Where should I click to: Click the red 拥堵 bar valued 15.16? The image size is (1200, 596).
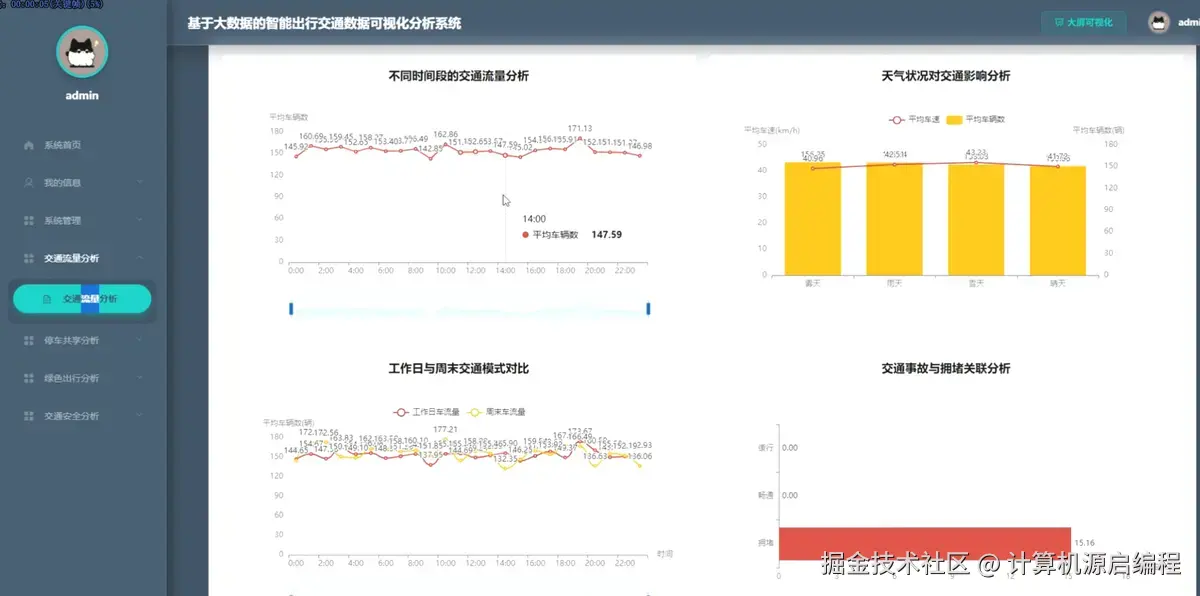[x=925, y=543]
